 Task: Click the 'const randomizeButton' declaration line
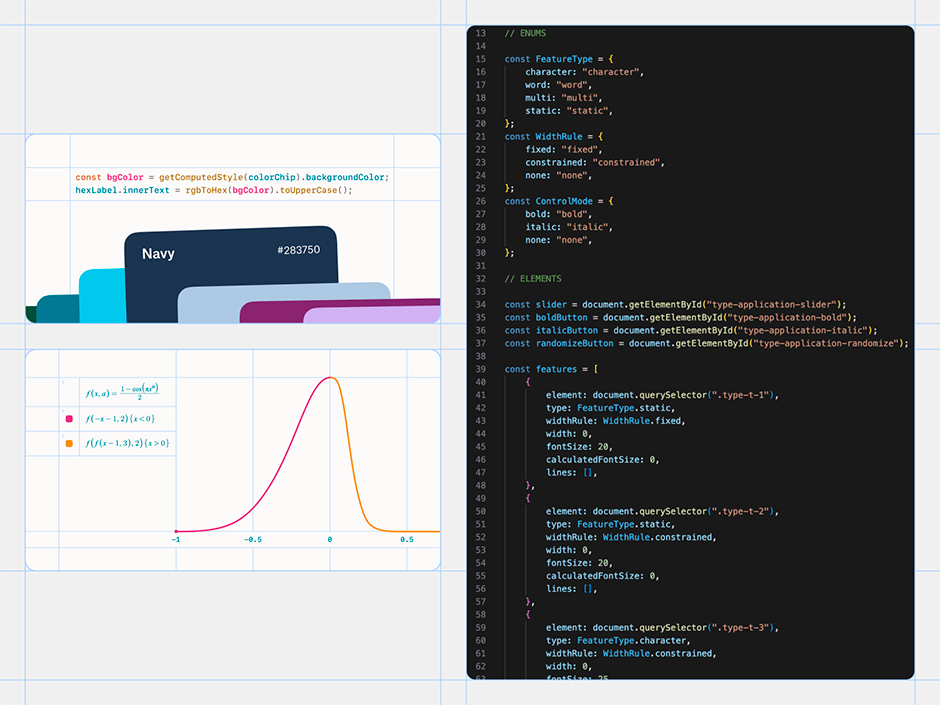click(x=706, y=343)
